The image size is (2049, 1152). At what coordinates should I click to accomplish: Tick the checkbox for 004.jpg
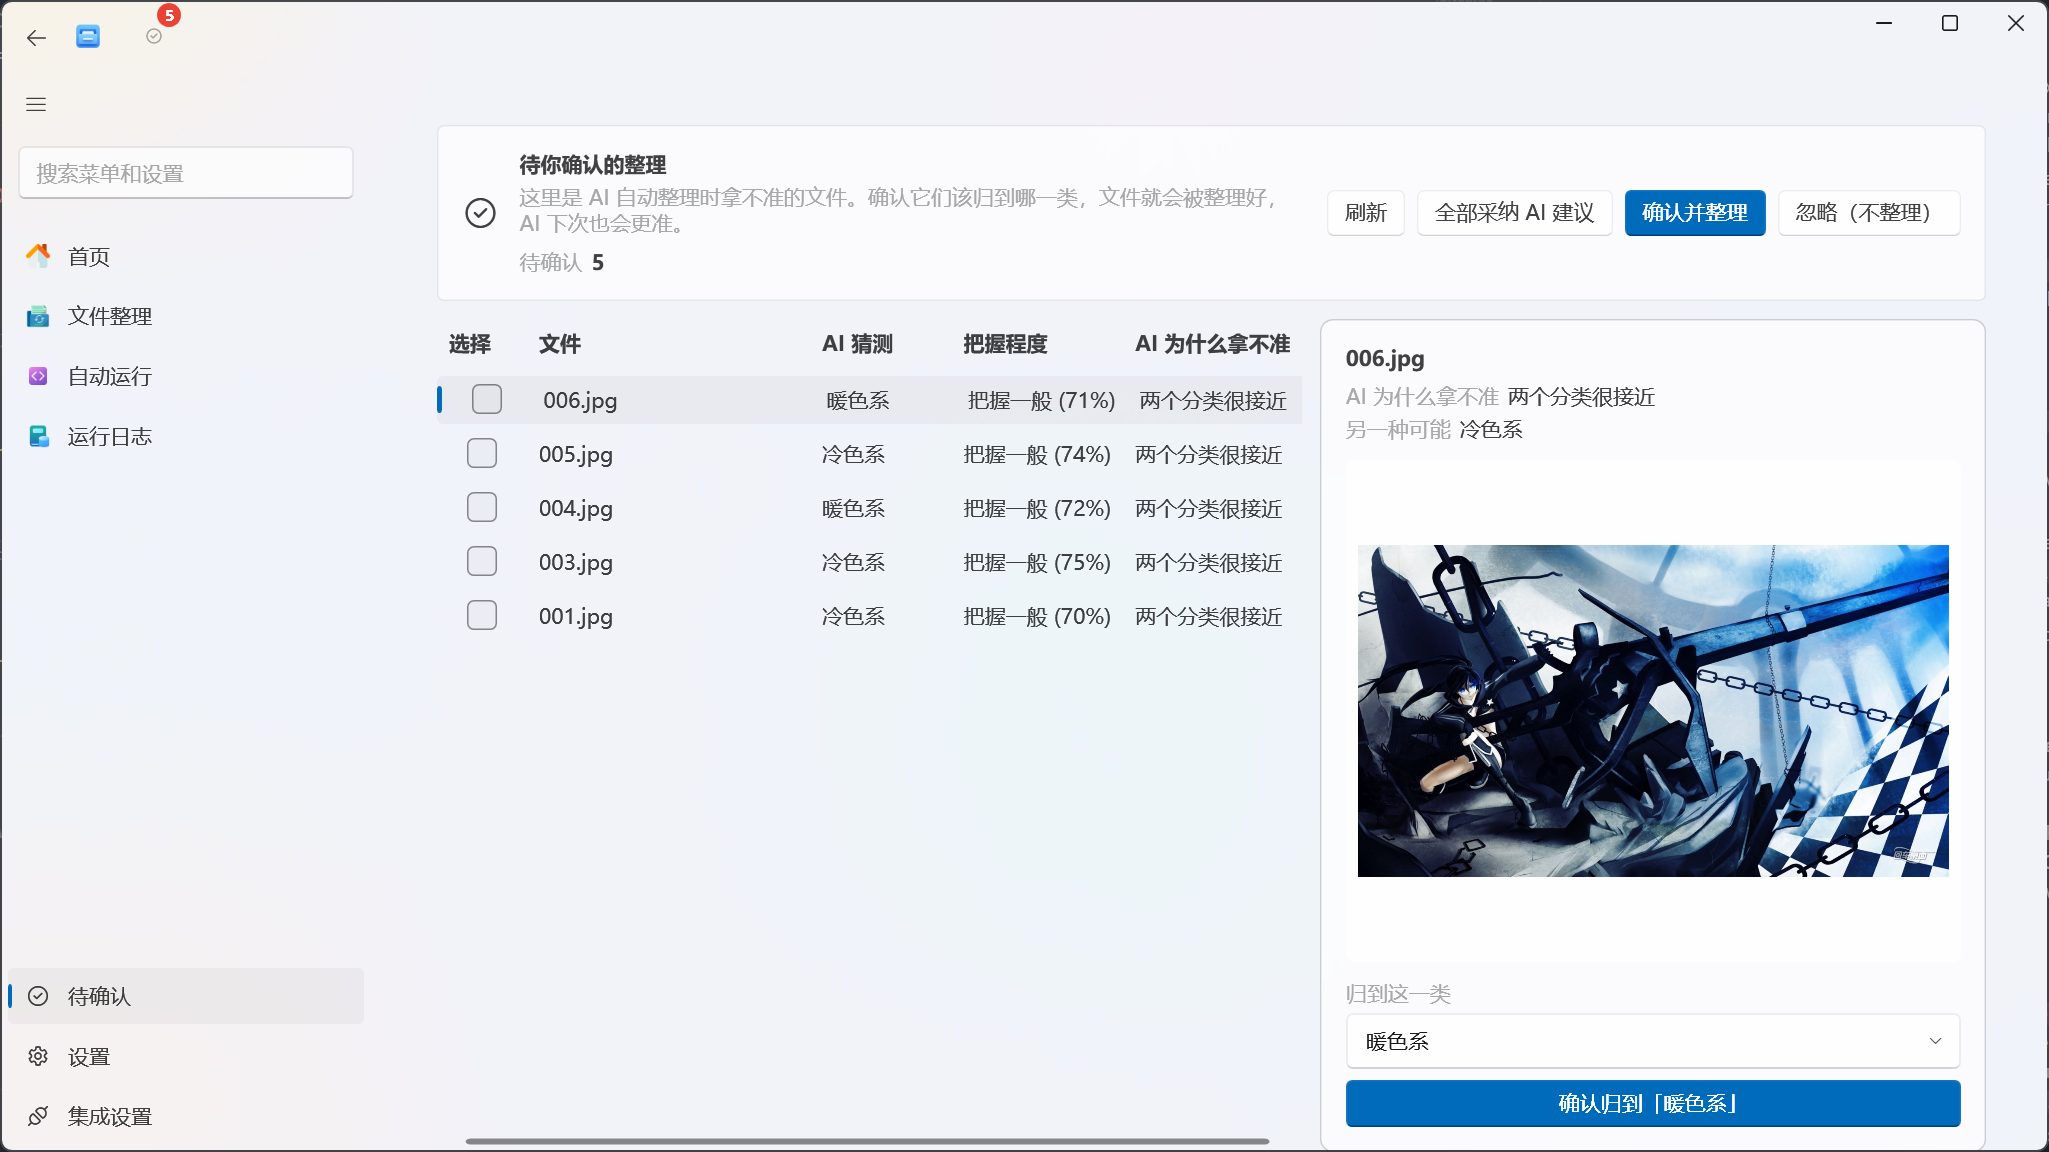point(482,507)
